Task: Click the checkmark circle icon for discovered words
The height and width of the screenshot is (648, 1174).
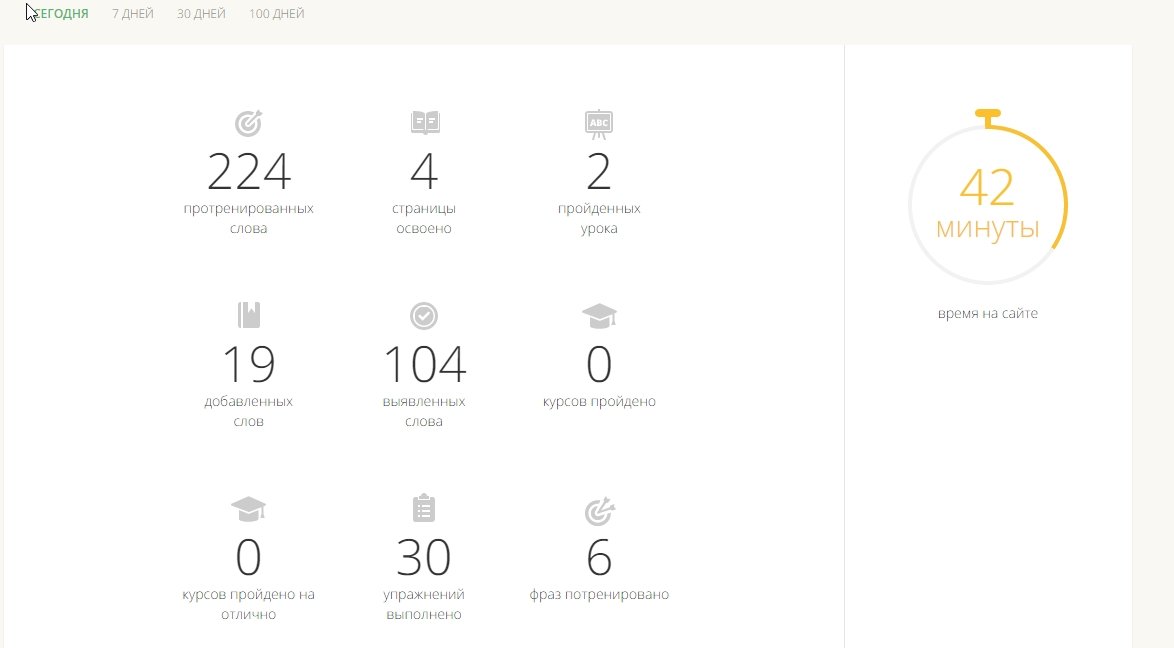Action: [424, 316]
